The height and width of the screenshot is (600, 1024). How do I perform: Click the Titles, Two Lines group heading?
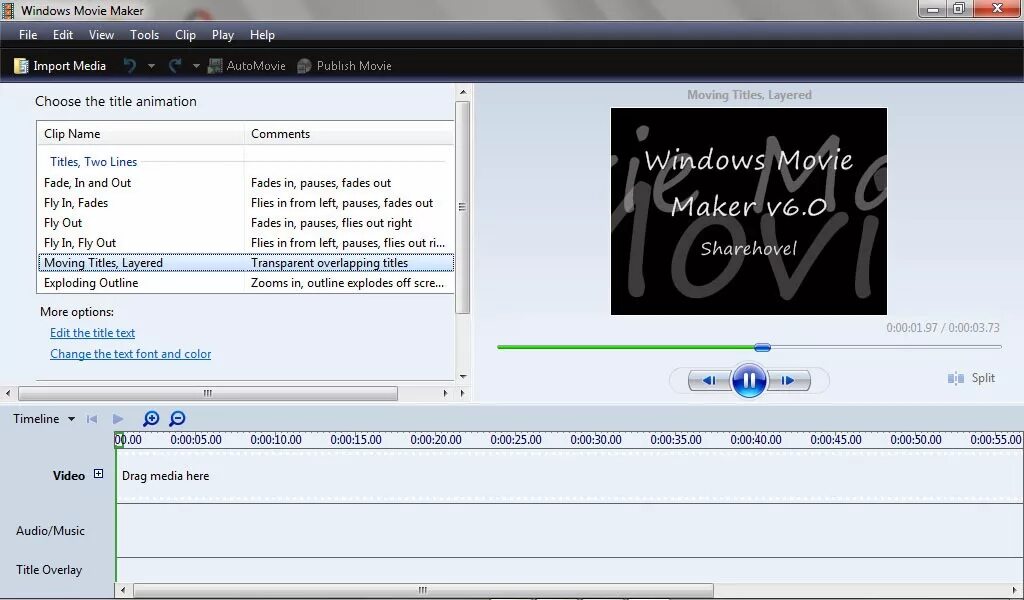coord(93,162)
